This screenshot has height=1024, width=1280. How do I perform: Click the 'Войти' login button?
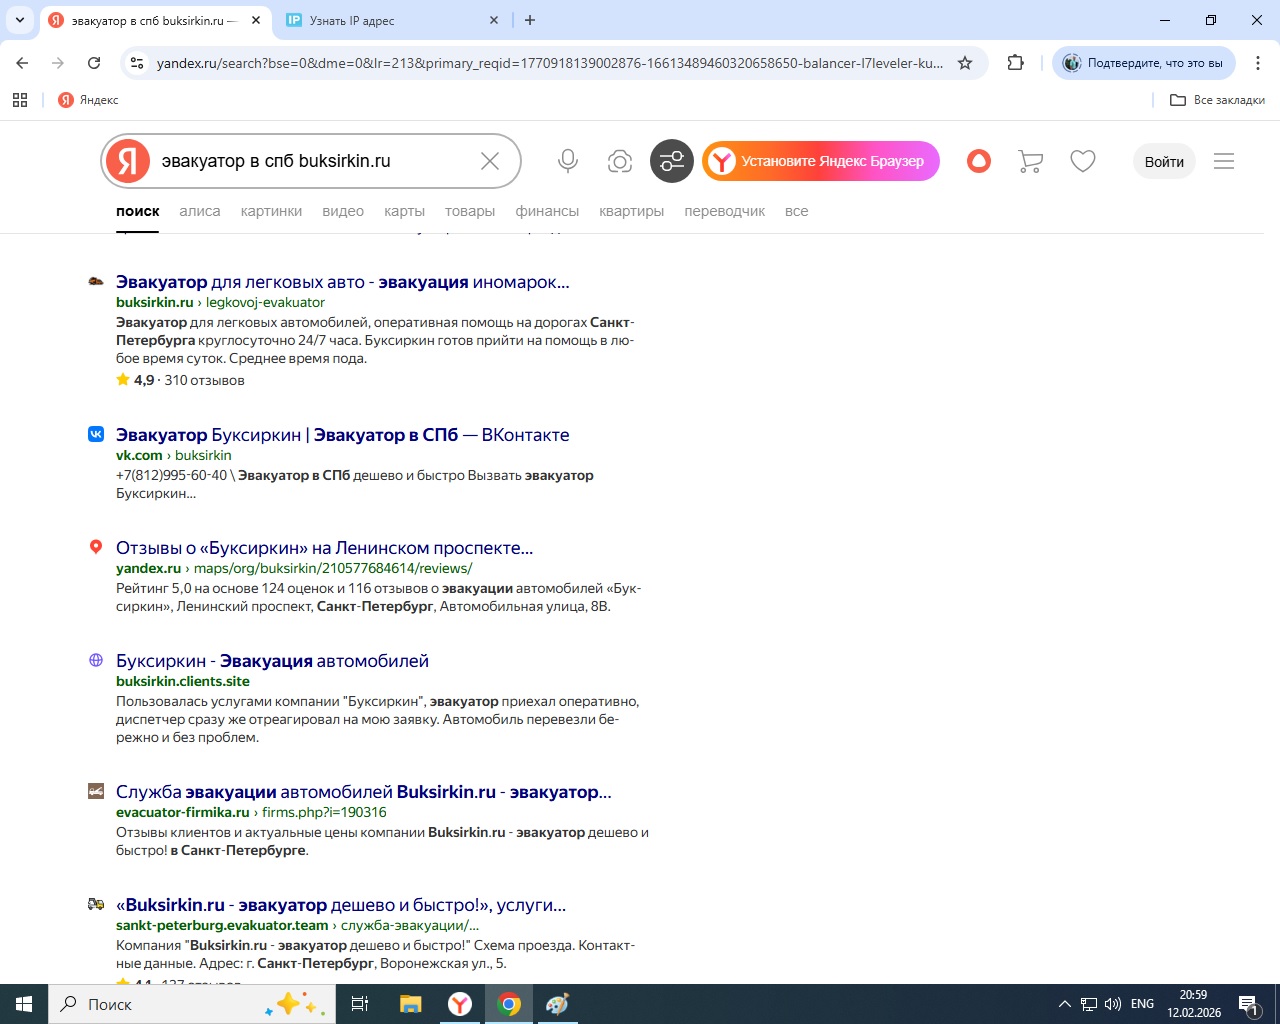[1164, 161]
